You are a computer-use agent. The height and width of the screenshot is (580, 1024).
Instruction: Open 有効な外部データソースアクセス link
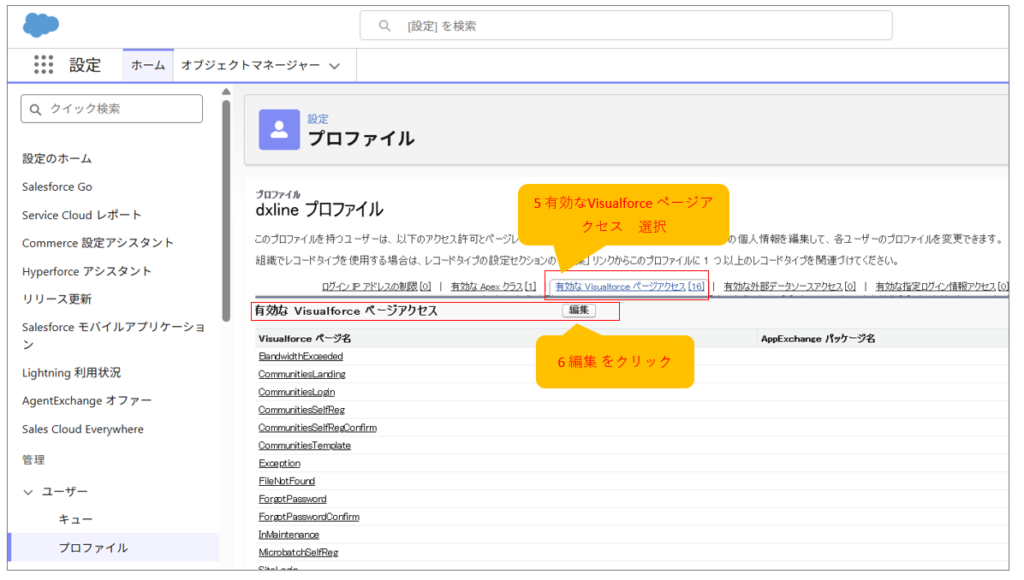(x=789, y=287)
